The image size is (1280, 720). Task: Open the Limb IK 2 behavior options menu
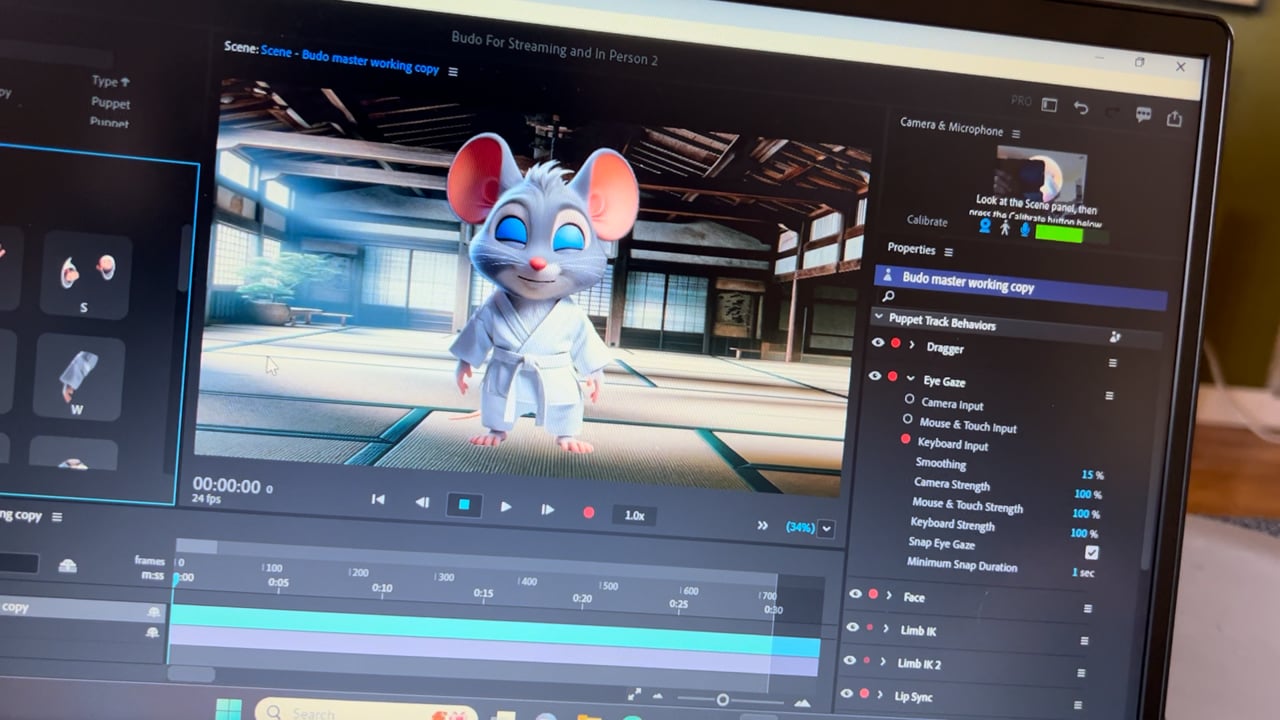1081,674
